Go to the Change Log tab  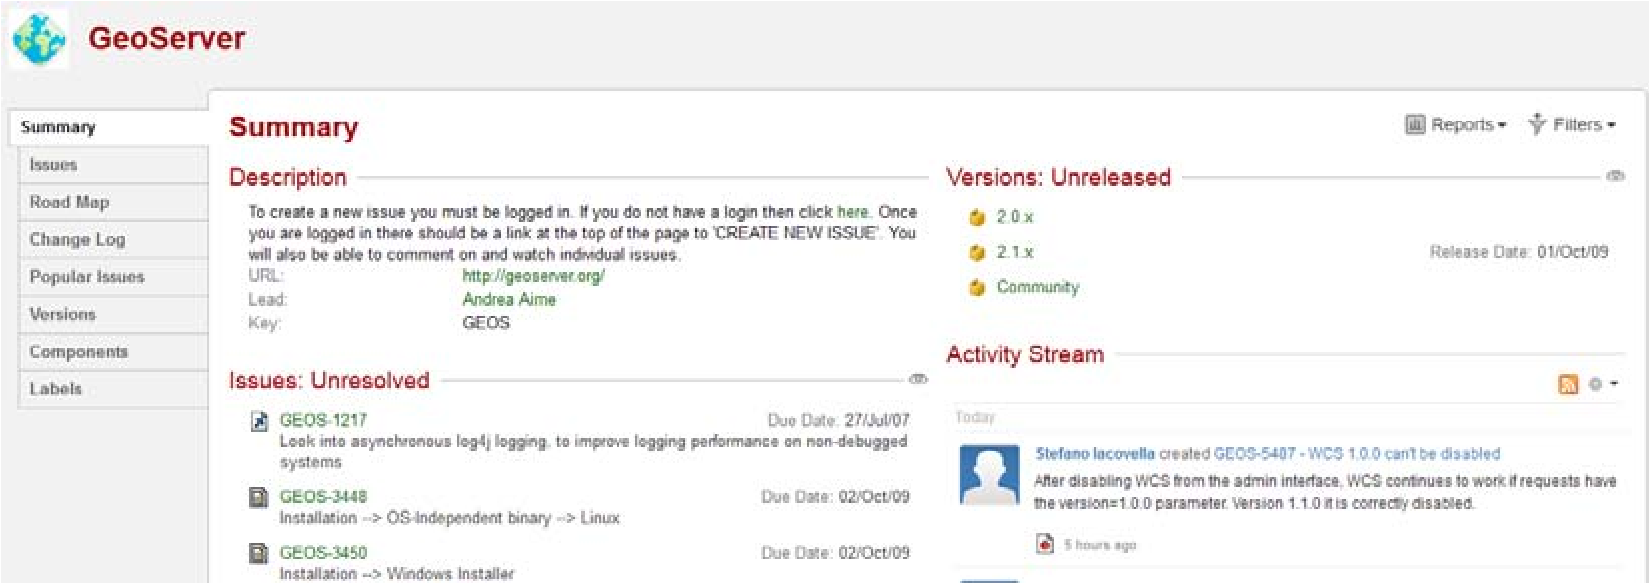pos(113,240)
